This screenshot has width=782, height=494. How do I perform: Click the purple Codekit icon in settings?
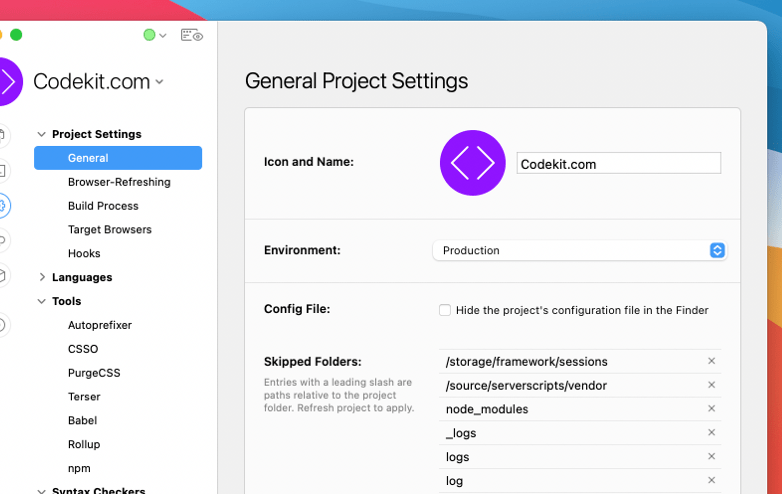[x=472, y=163]
